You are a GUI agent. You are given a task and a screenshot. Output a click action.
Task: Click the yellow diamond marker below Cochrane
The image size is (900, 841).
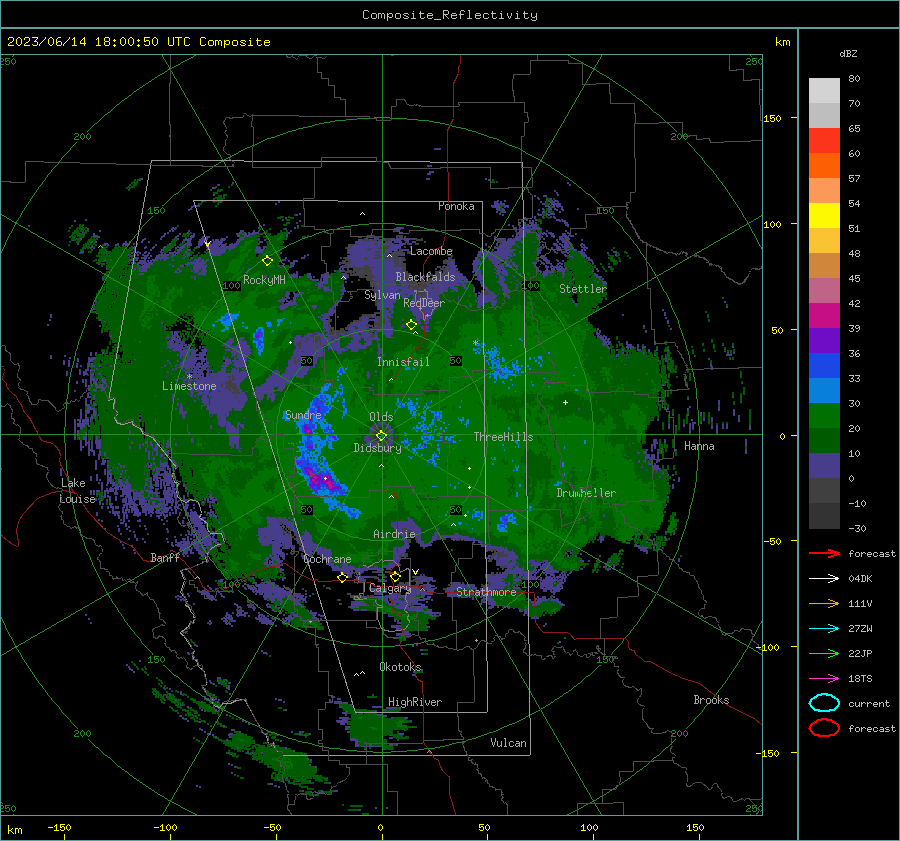coord(343,577)
